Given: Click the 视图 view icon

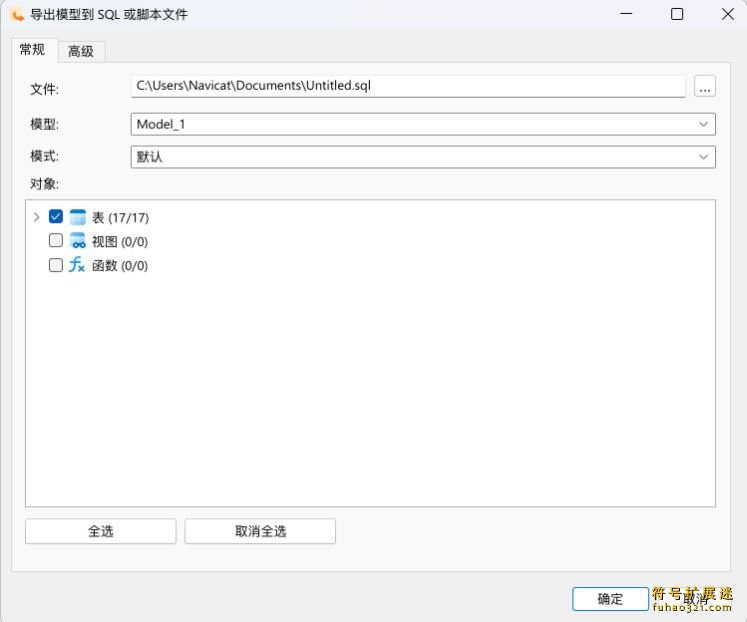Looking at the screenshot, I should pos(78,241).
